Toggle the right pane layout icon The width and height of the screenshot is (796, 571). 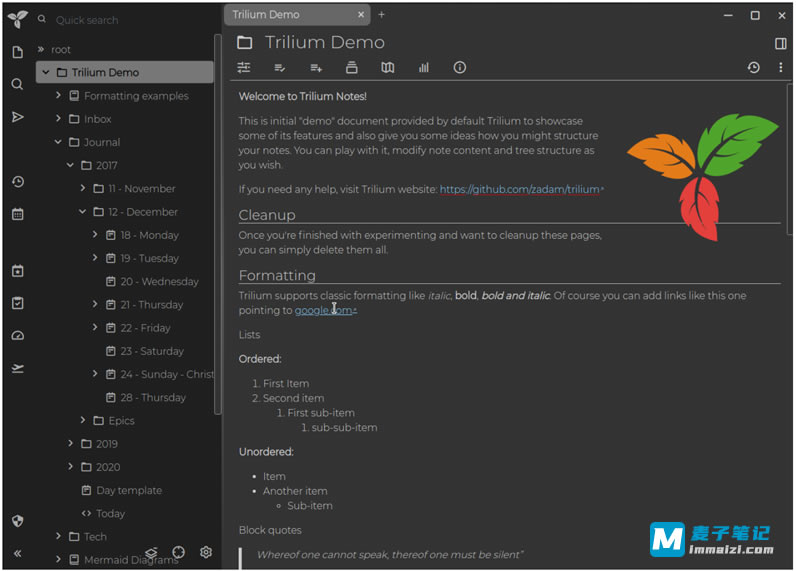(x=781, y=44)
